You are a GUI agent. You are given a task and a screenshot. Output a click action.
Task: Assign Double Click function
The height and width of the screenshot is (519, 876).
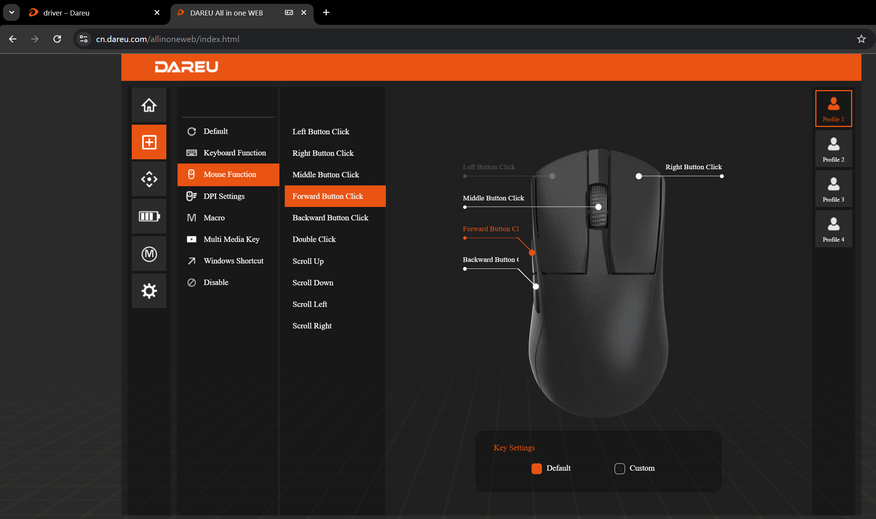pos(335,239)
